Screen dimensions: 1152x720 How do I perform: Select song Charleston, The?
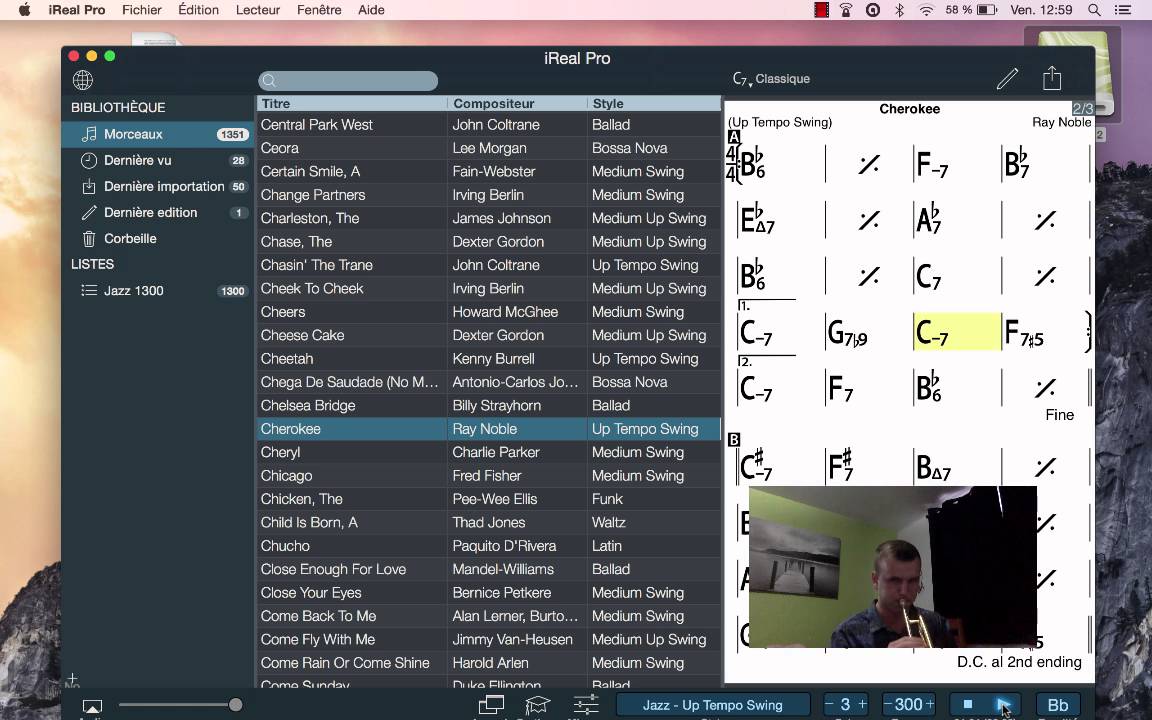pyautogui.click(x=489, y=218)
